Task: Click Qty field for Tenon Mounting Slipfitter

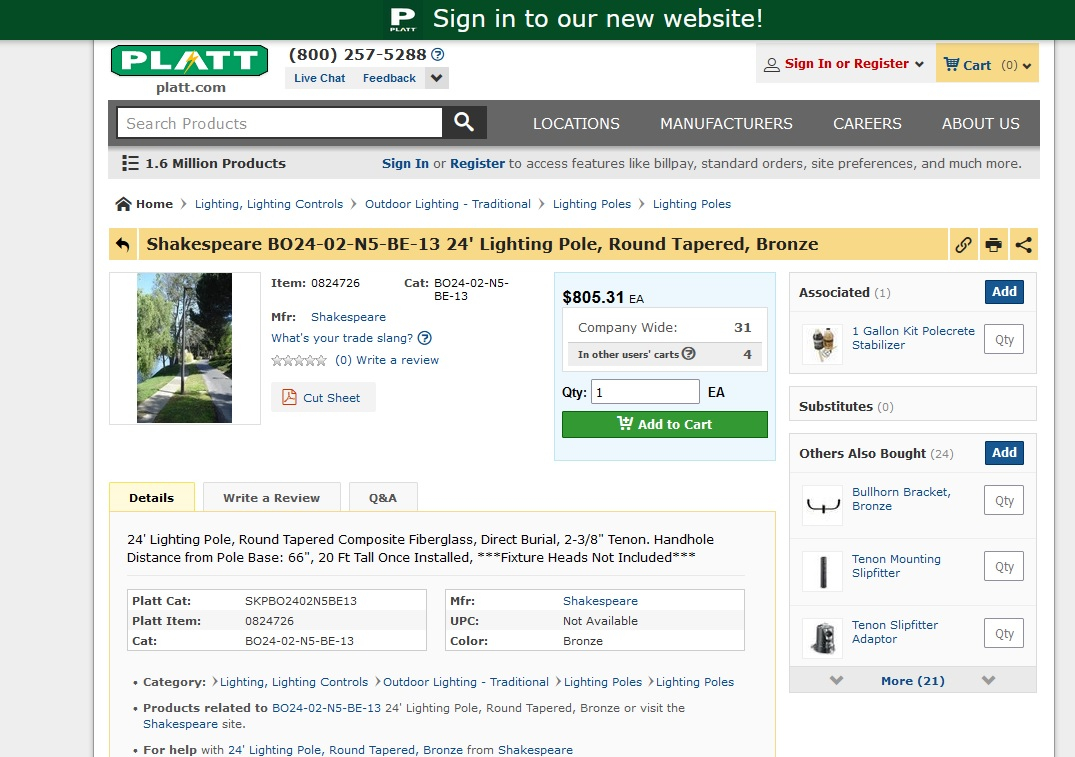Action: click(x=1004, y=566)
